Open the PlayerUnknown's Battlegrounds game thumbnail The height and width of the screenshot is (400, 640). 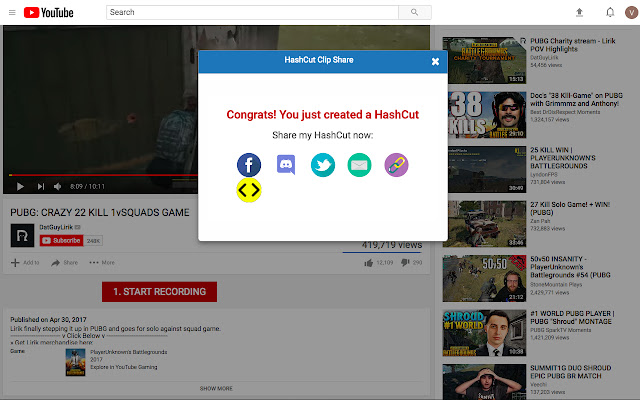click(76, 362)
